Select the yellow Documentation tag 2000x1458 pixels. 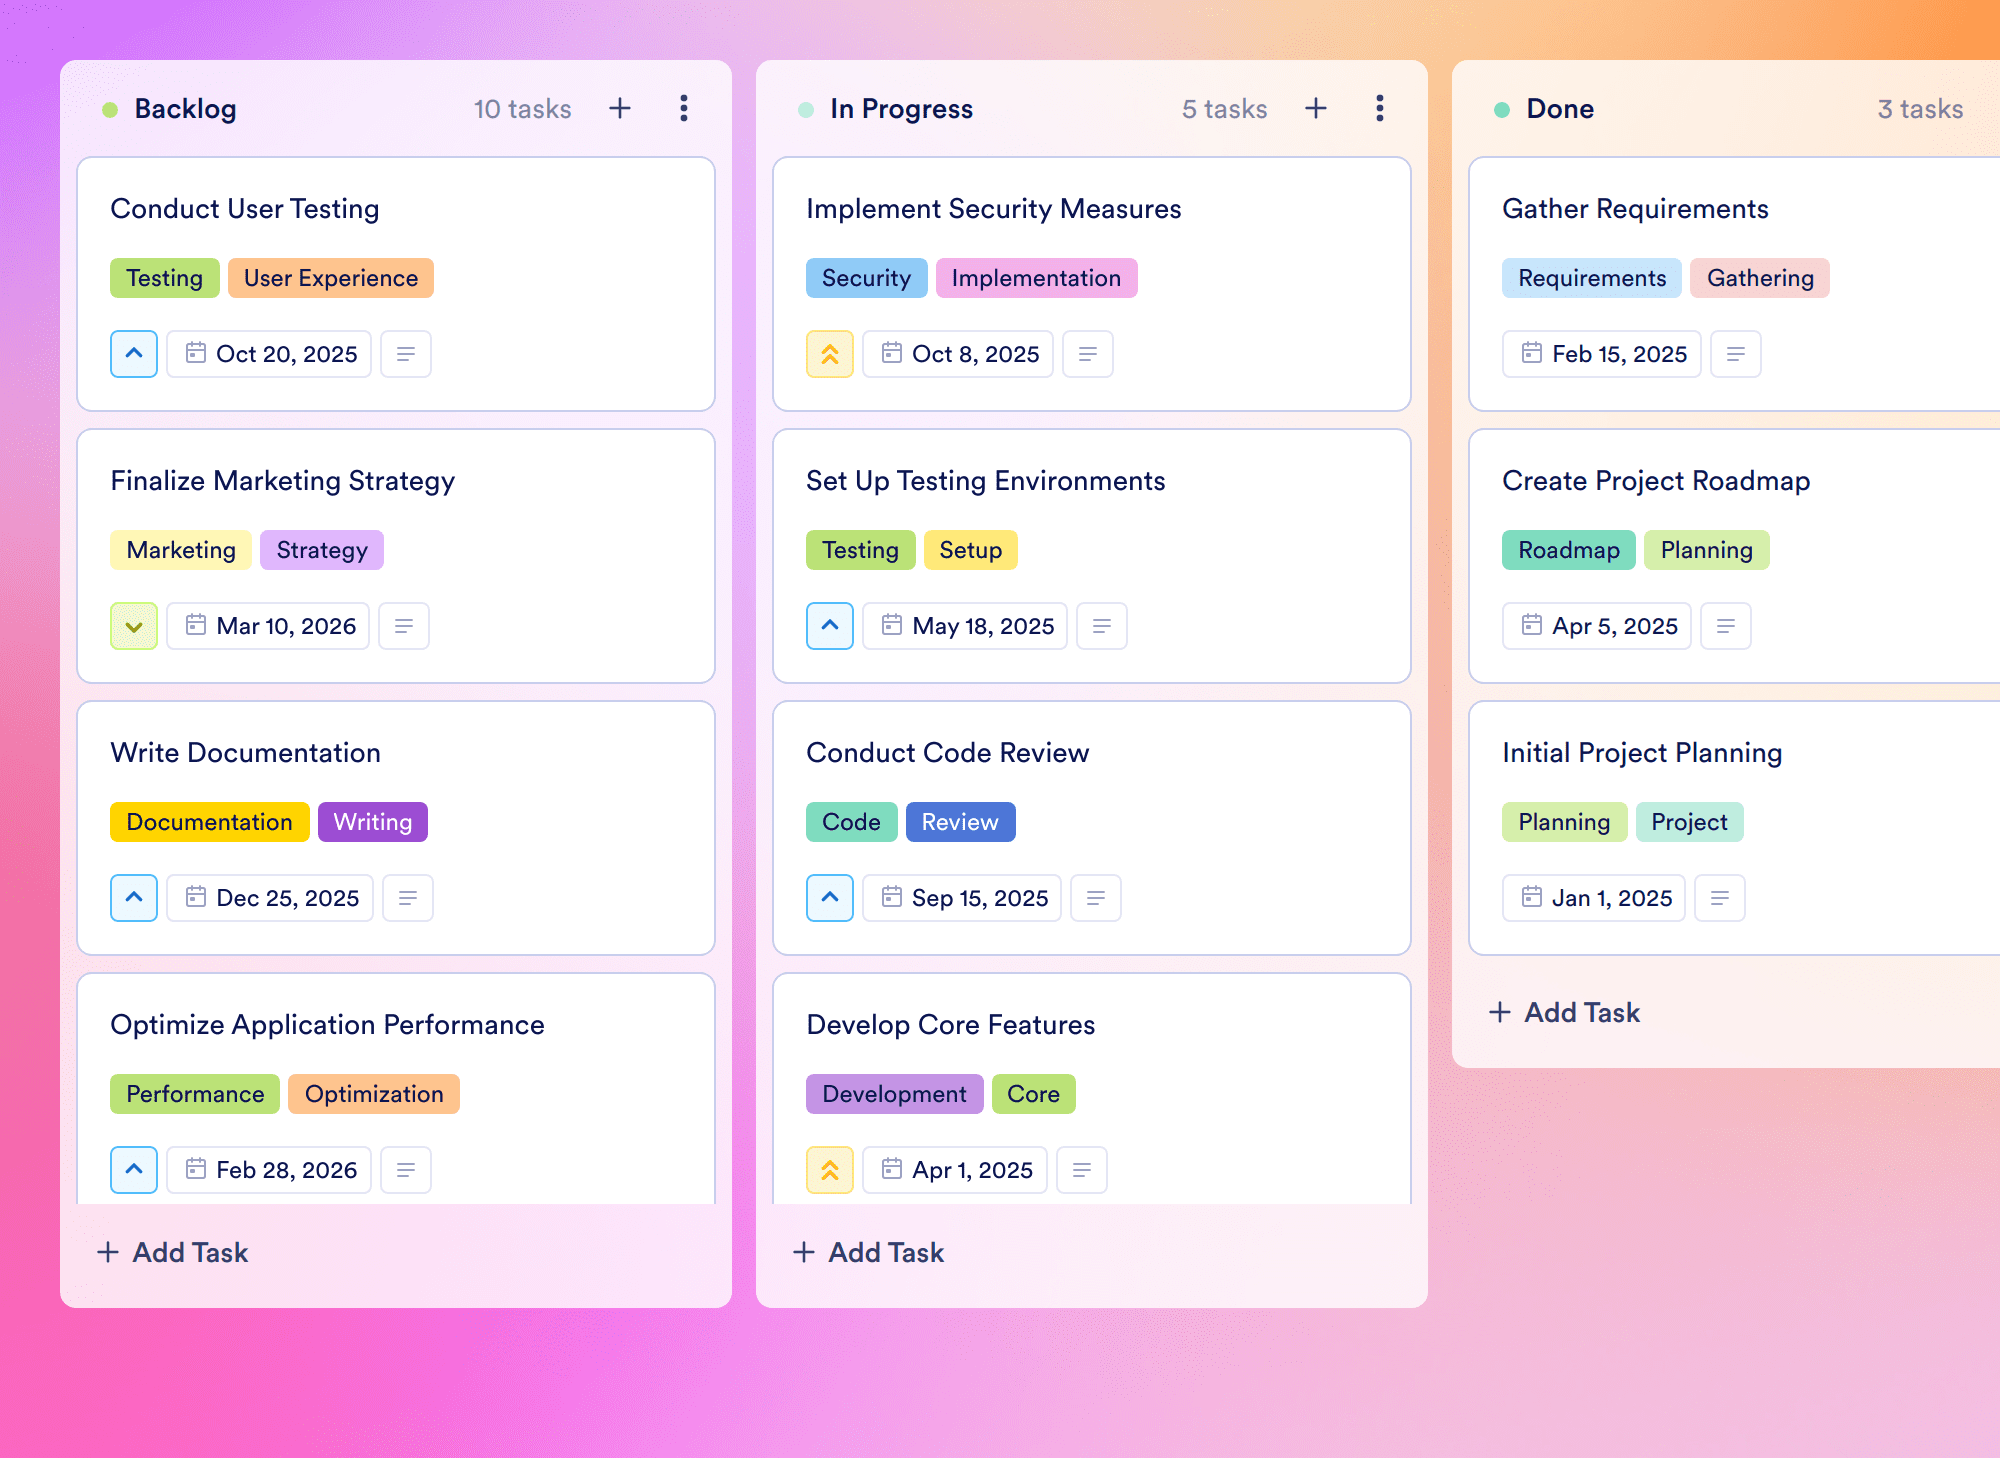210,822
